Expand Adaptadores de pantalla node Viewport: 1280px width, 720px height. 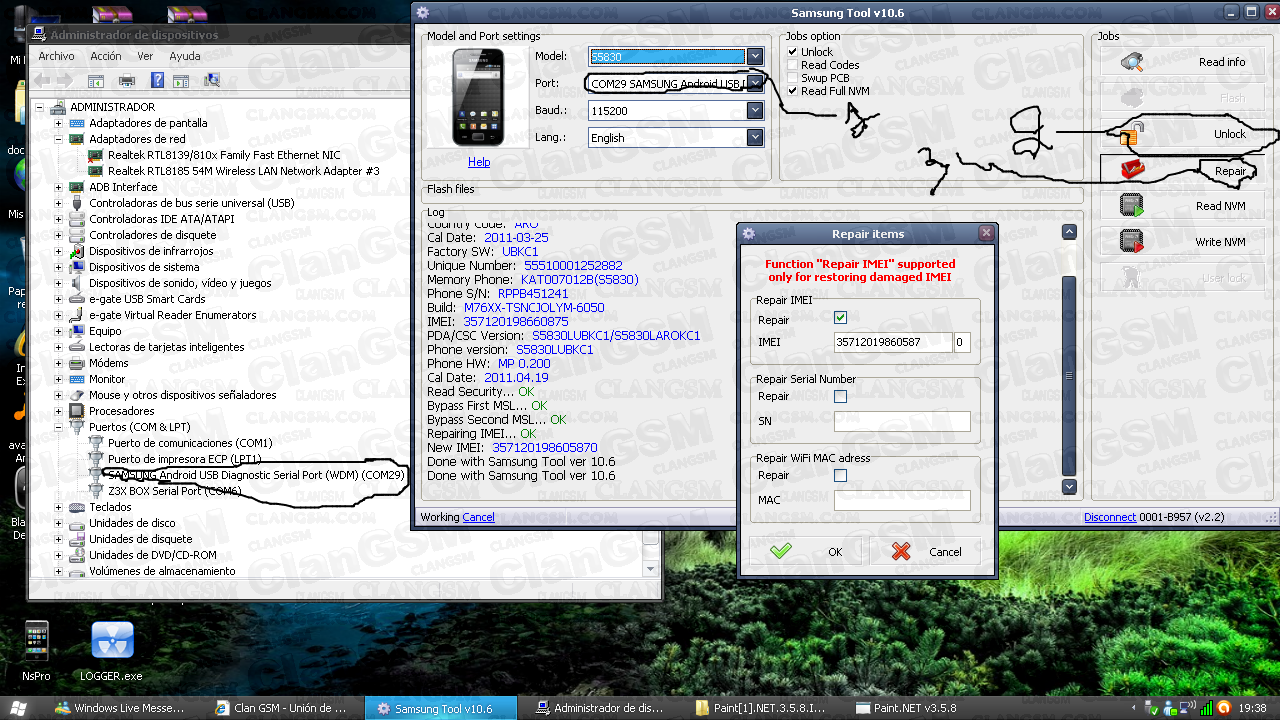coord(58,123)
